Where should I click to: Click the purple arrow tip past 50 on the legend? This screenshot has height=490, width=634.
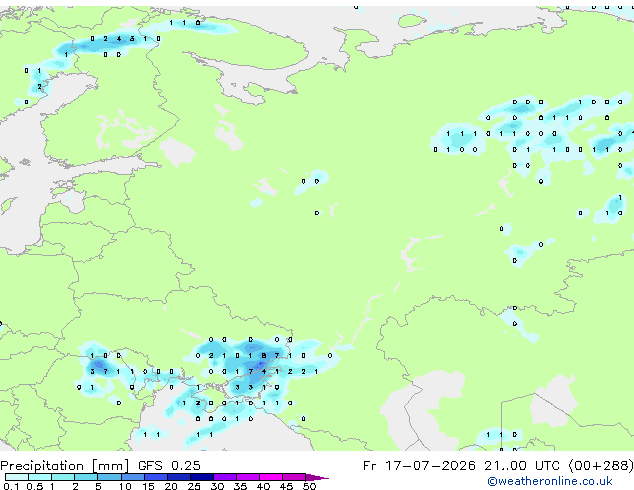click(x=317, y=477)
